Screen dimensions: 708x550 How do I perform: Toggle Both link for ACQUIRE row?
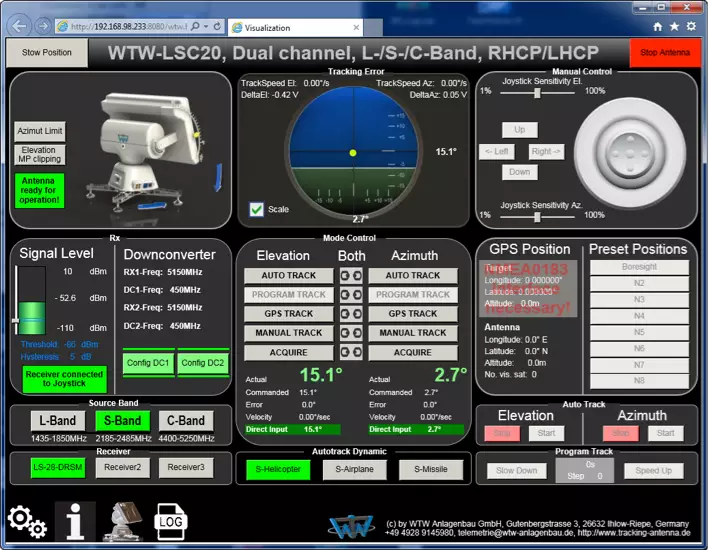click(351, 352)
